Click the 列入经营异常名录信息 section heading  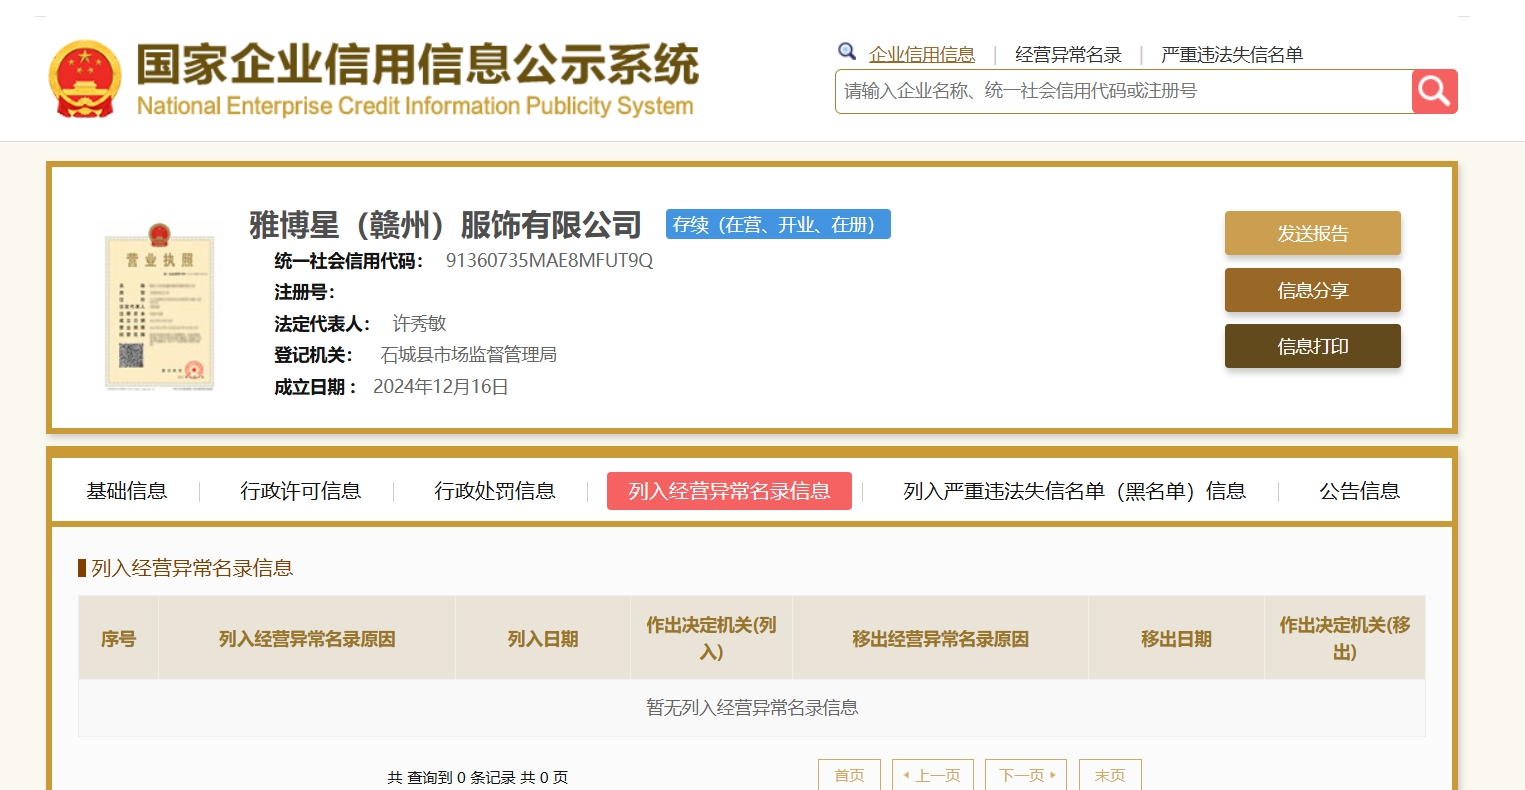pyautogui.click(x=192, y=568)
